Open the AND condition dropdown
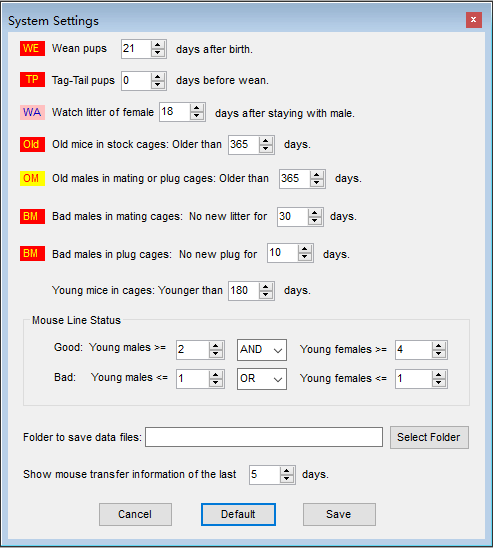Screen dimensions: 493x548 262,350
